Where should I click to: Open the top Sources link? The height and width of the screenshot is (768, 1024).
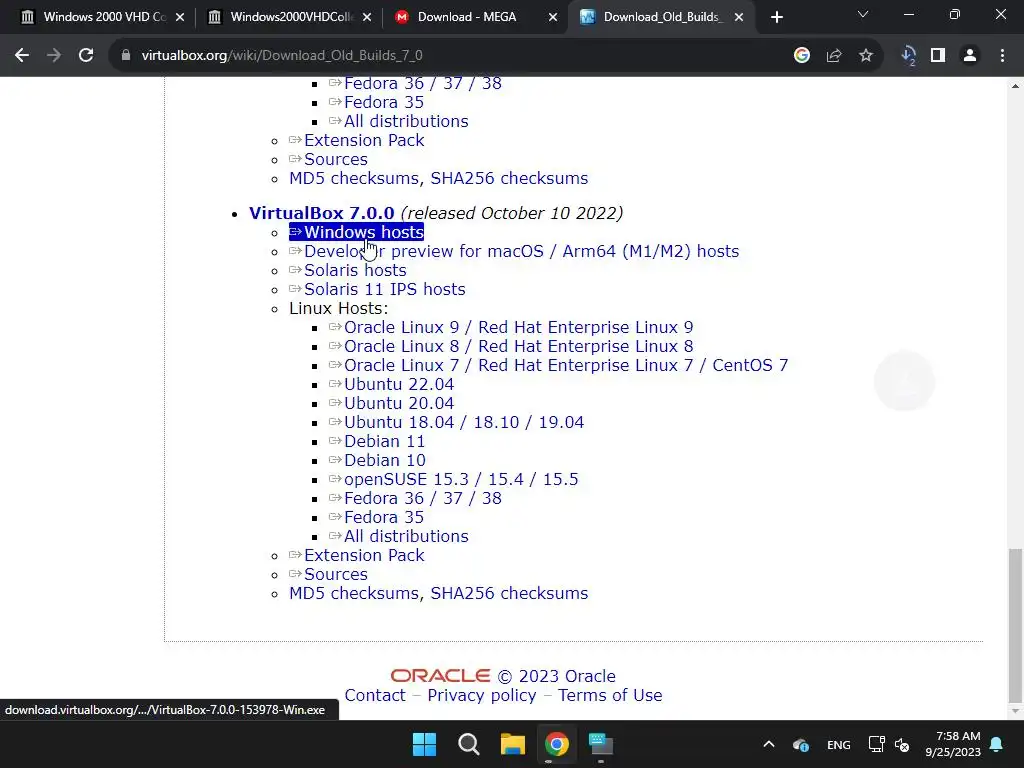pos(328,159)
